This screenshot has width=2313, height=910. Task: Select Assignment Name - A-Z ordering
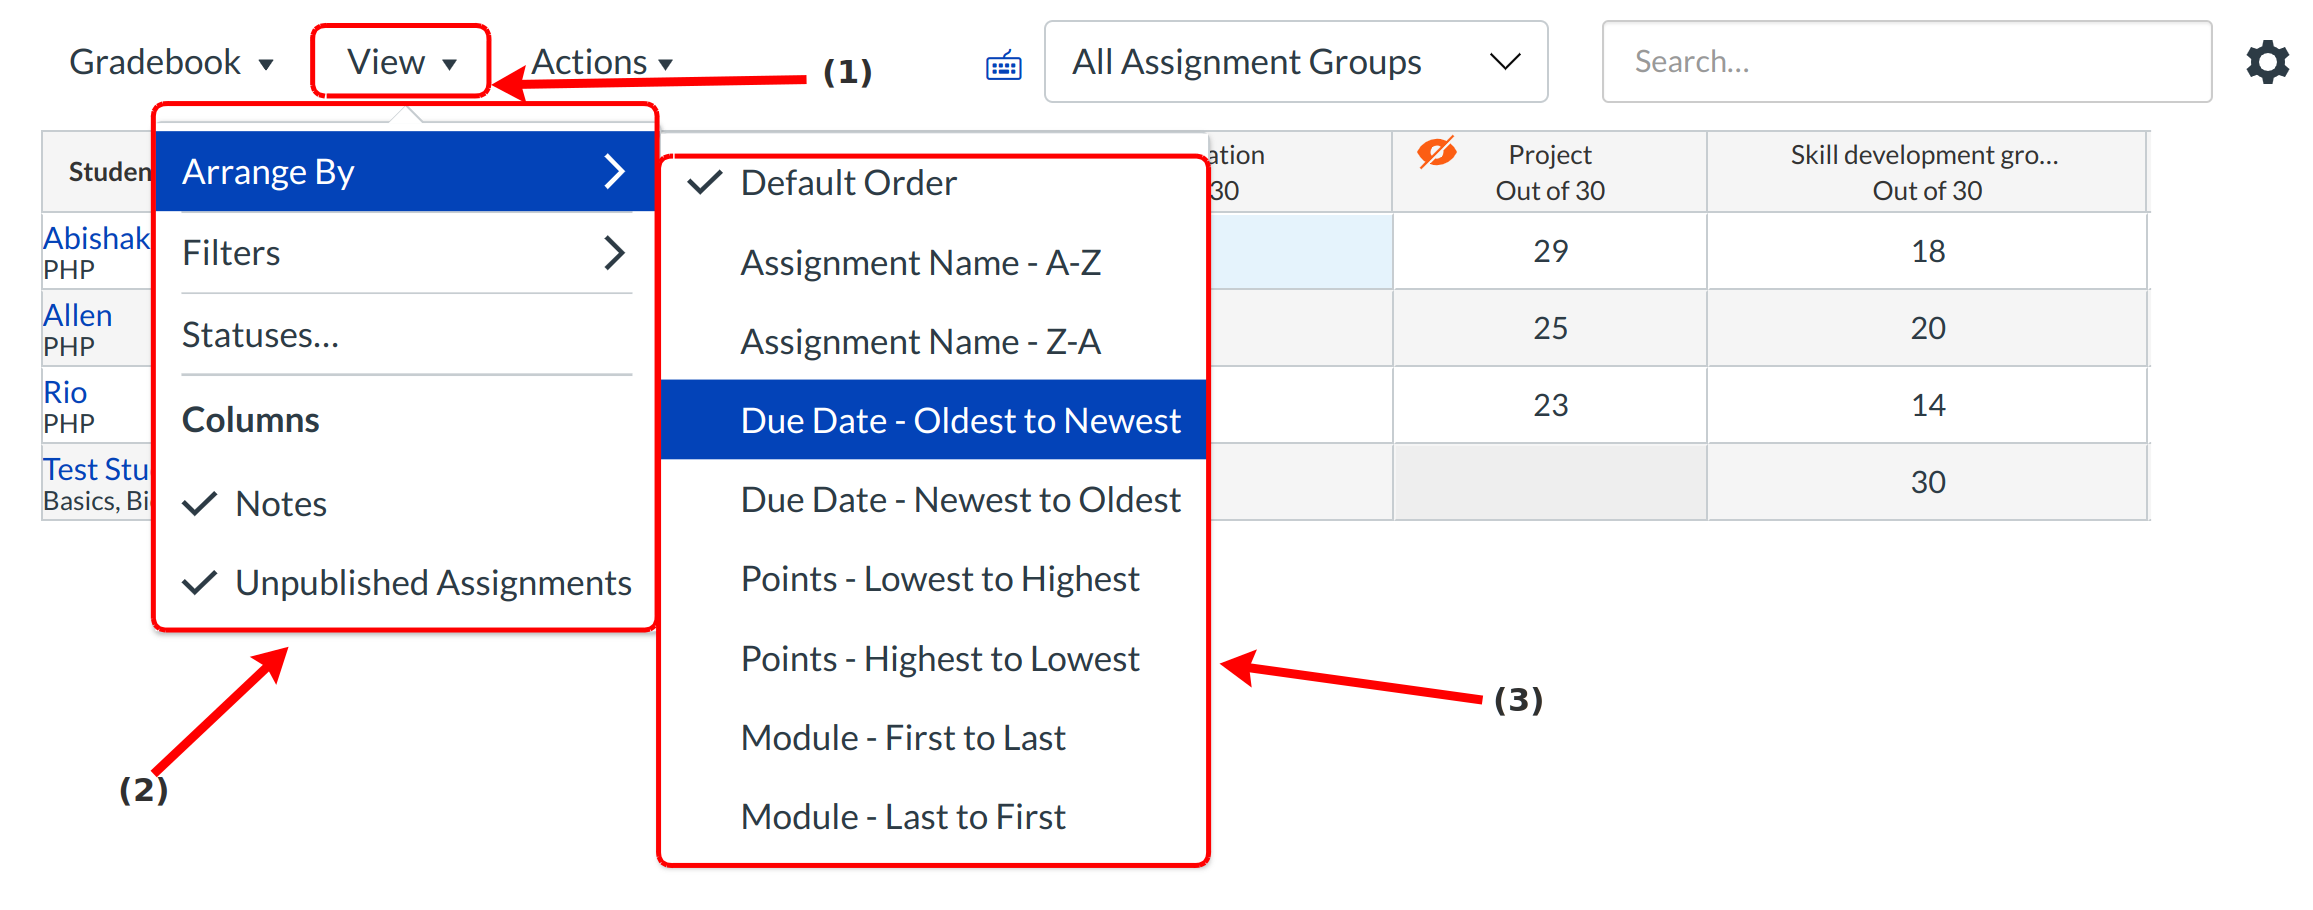tap(920, 263)
